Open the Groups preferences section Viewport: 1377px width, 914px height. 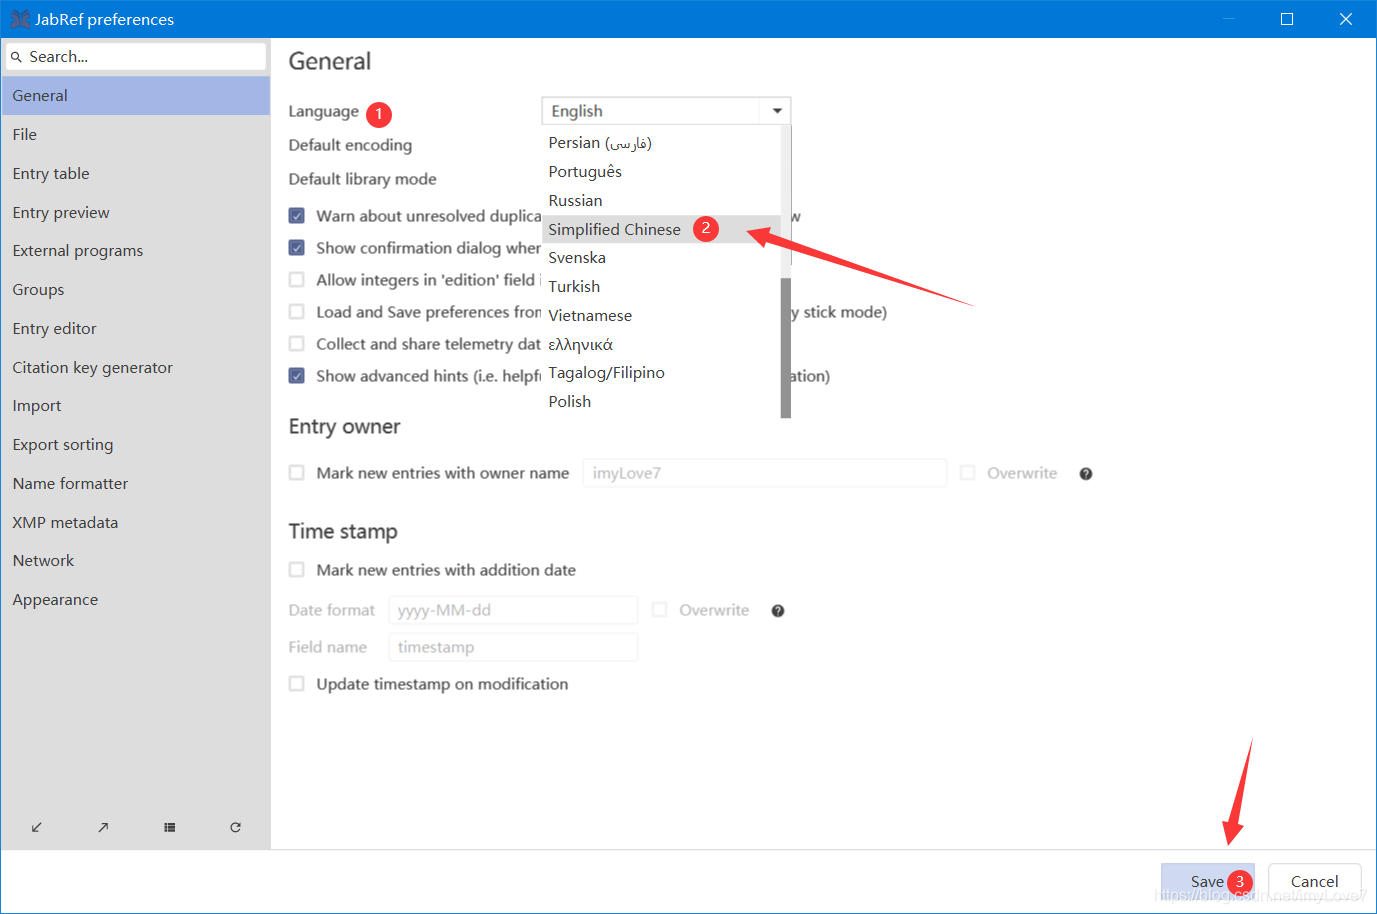pyautogui.click(x=135, y=290)
